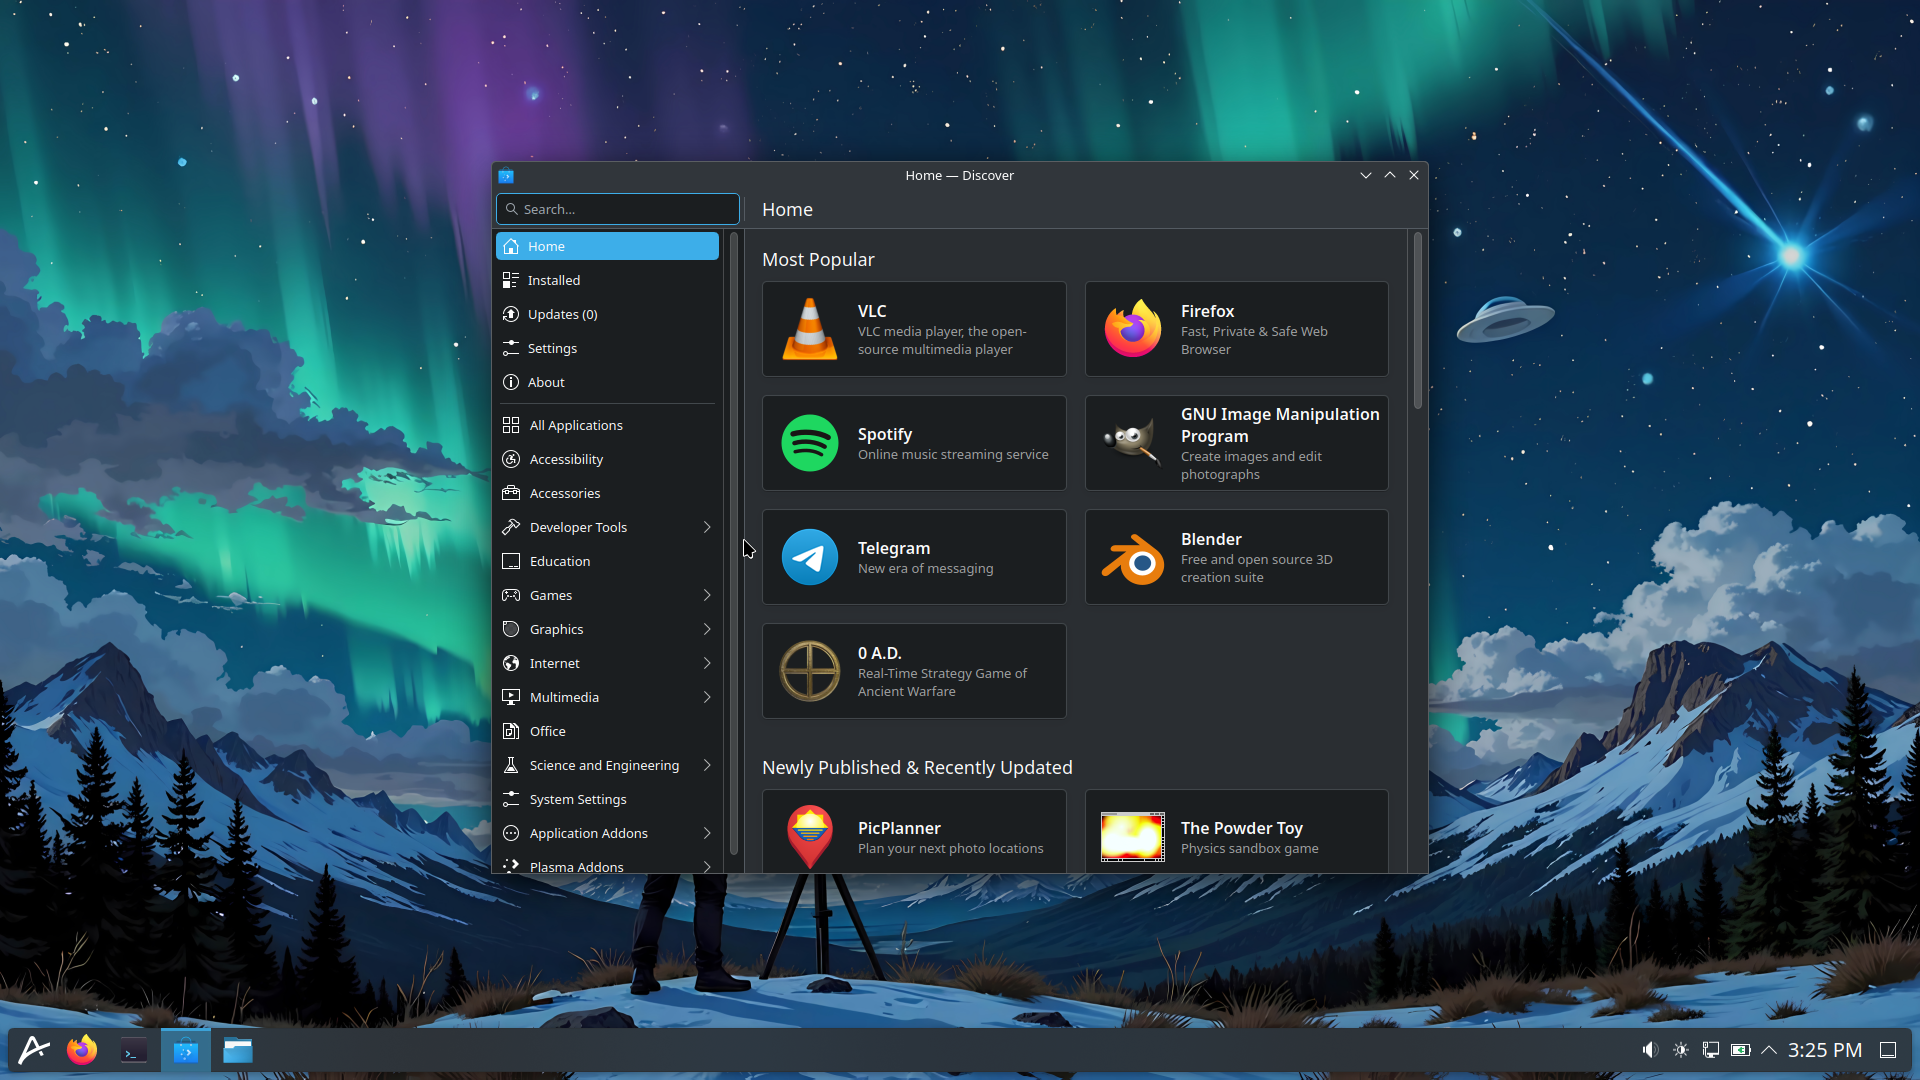Click the 3:25 PM clock
This screenshot has width=1920, height=1080.
(1825, 1050)
